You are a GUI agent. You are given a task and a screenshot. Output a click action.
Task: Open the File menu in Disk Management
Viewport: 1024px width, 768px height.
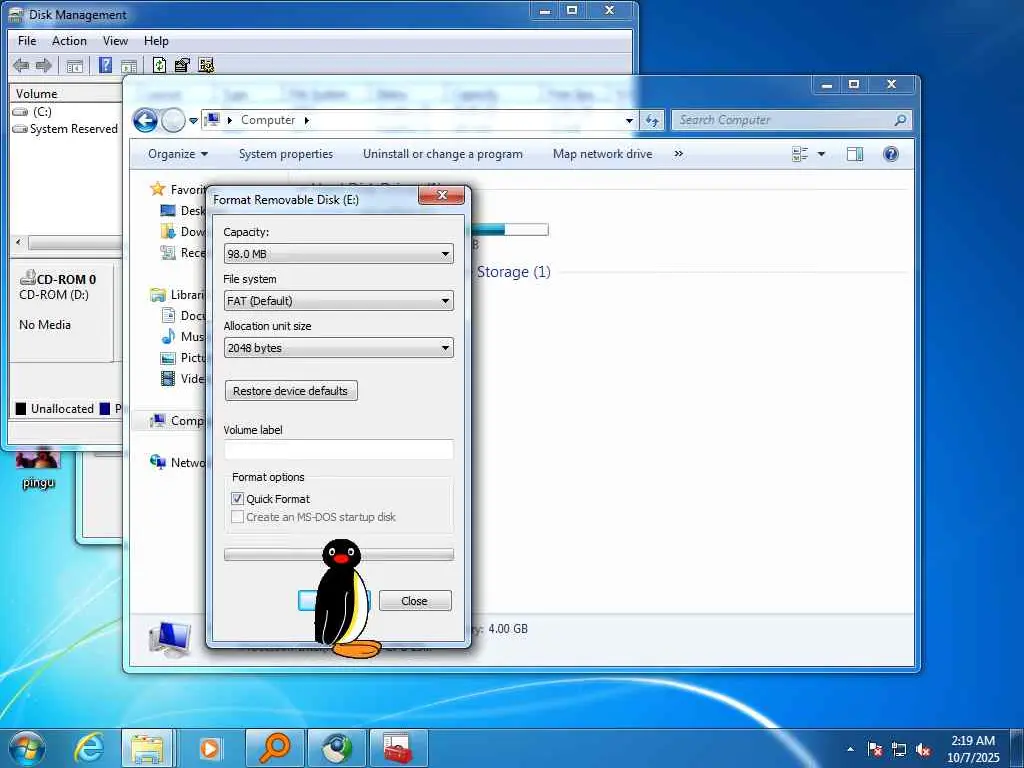[27, 41]
